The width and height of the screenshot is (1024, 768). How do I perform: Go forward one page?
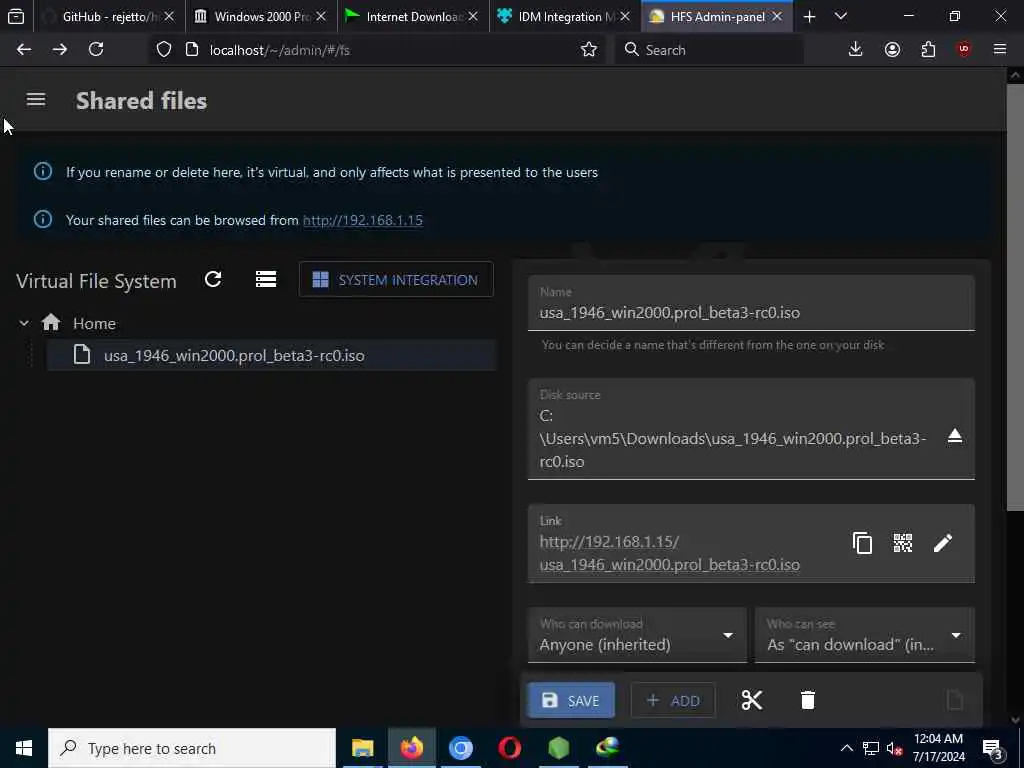point(60,49)
